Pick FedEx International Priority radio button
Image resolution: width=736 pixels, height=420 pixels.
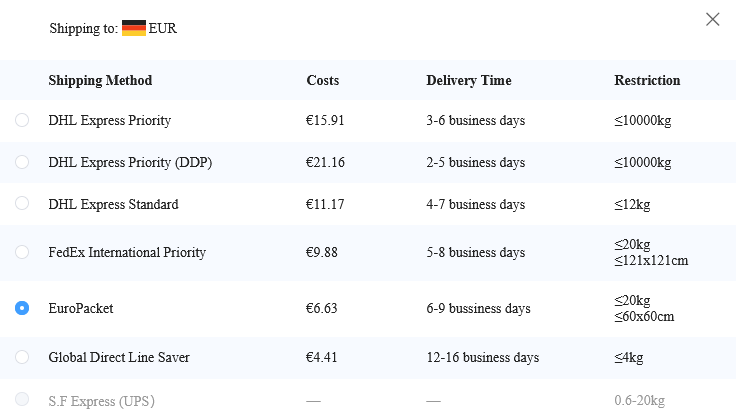click(22, 252)
